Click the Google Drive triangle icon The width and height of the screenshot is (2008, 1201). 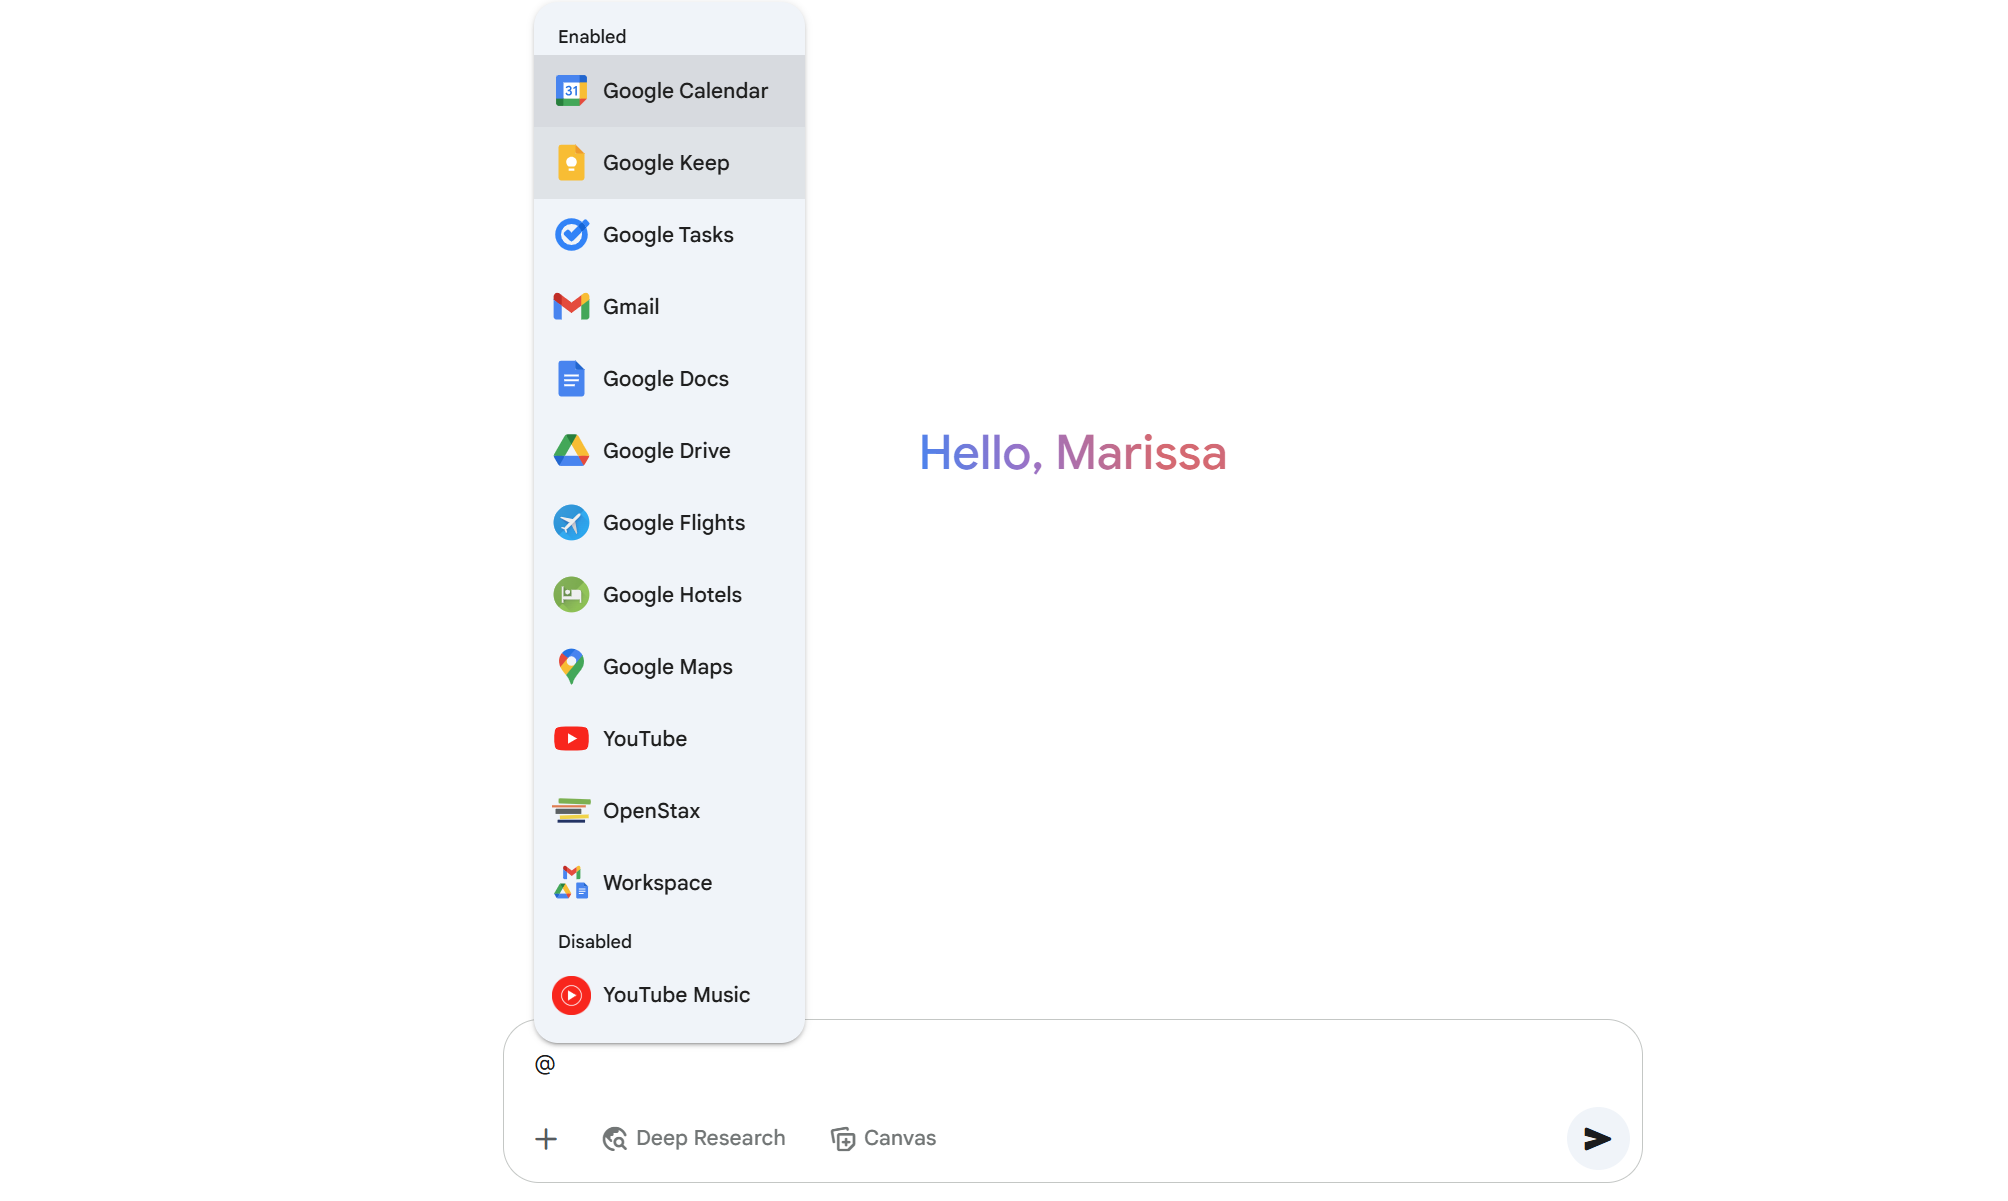571,451
